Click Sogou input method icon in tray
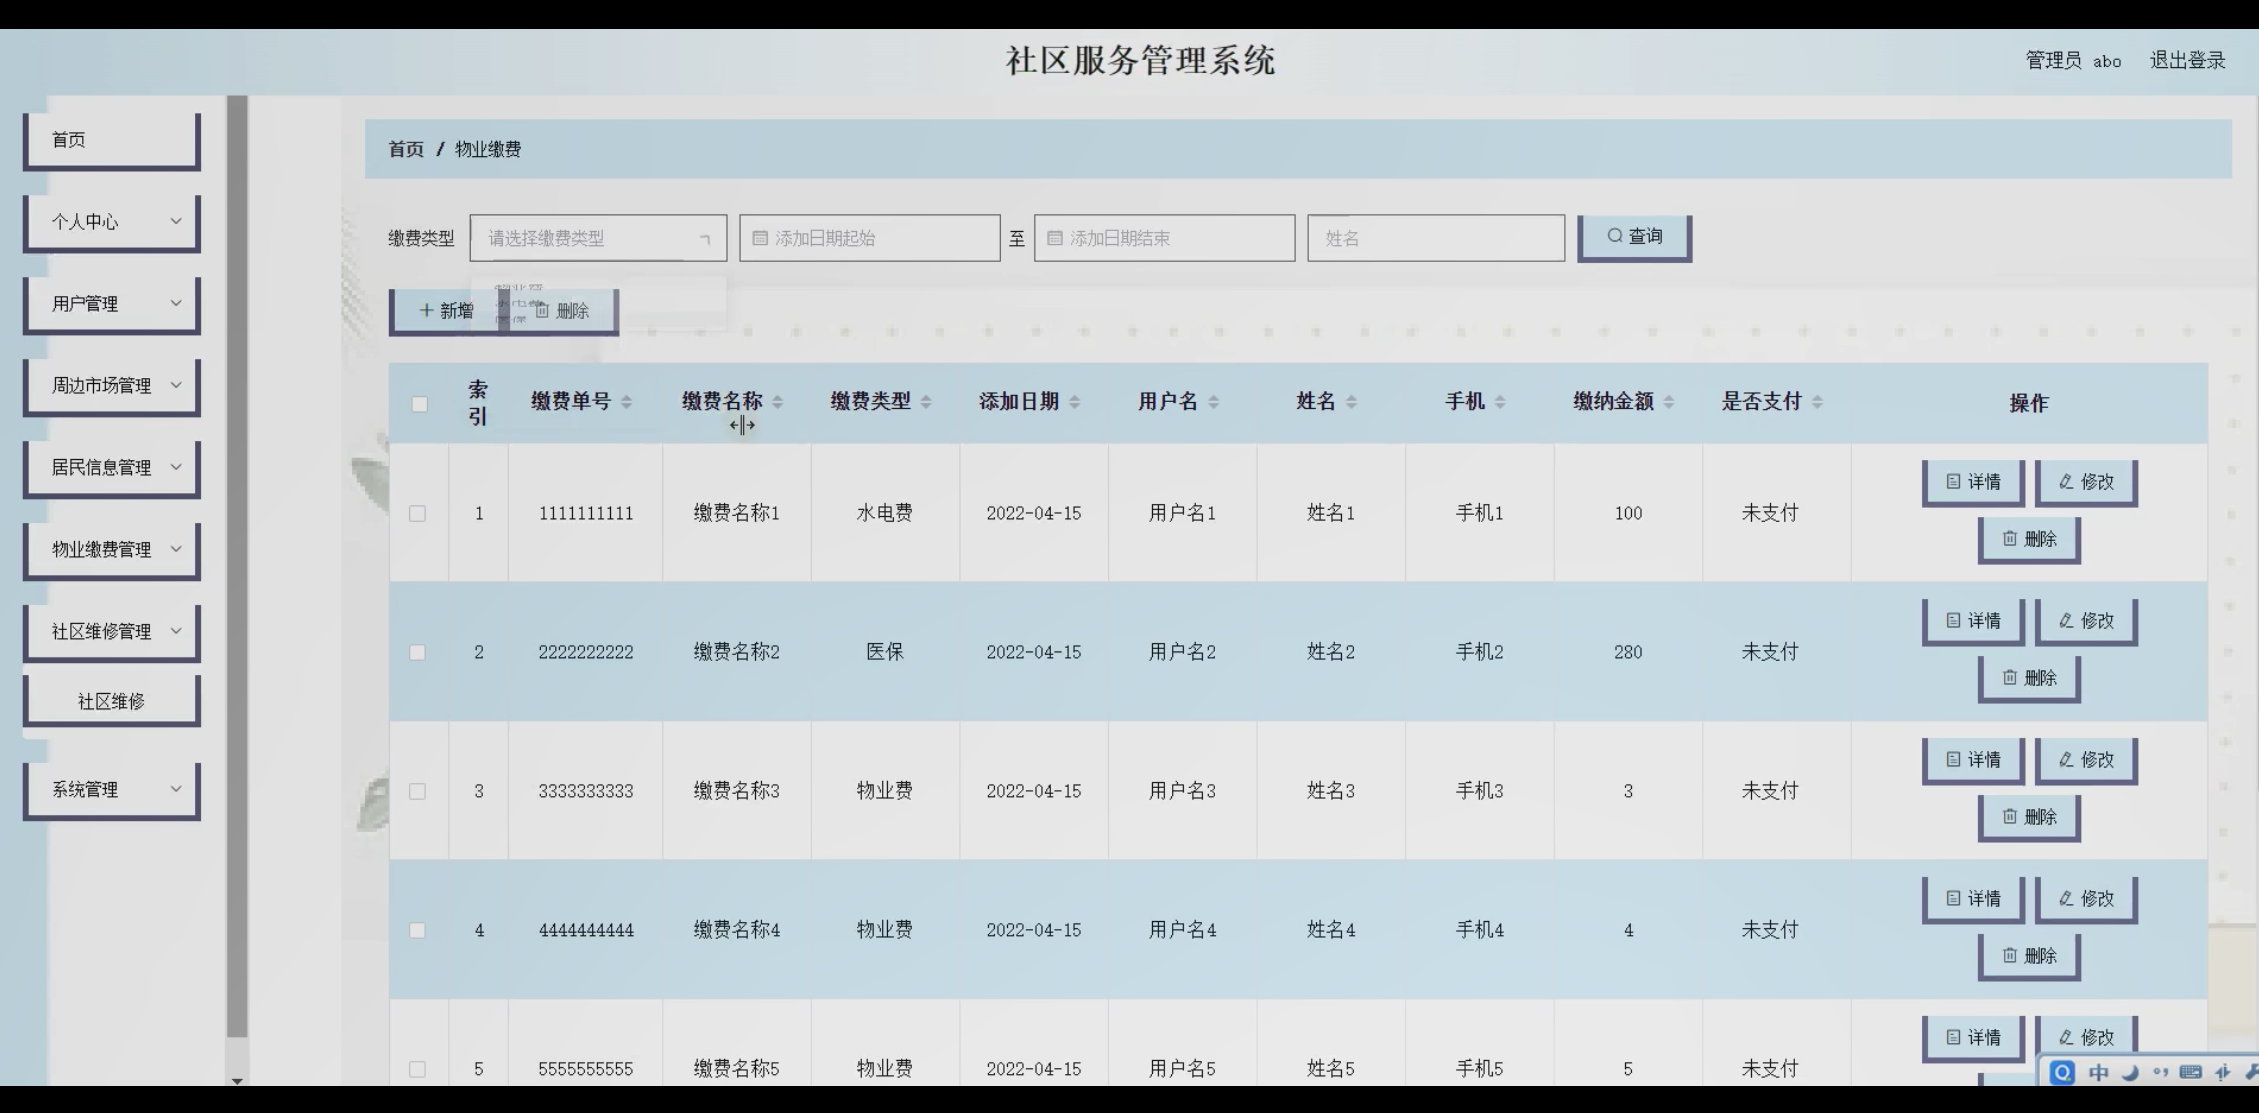 click(2062, 1072)
